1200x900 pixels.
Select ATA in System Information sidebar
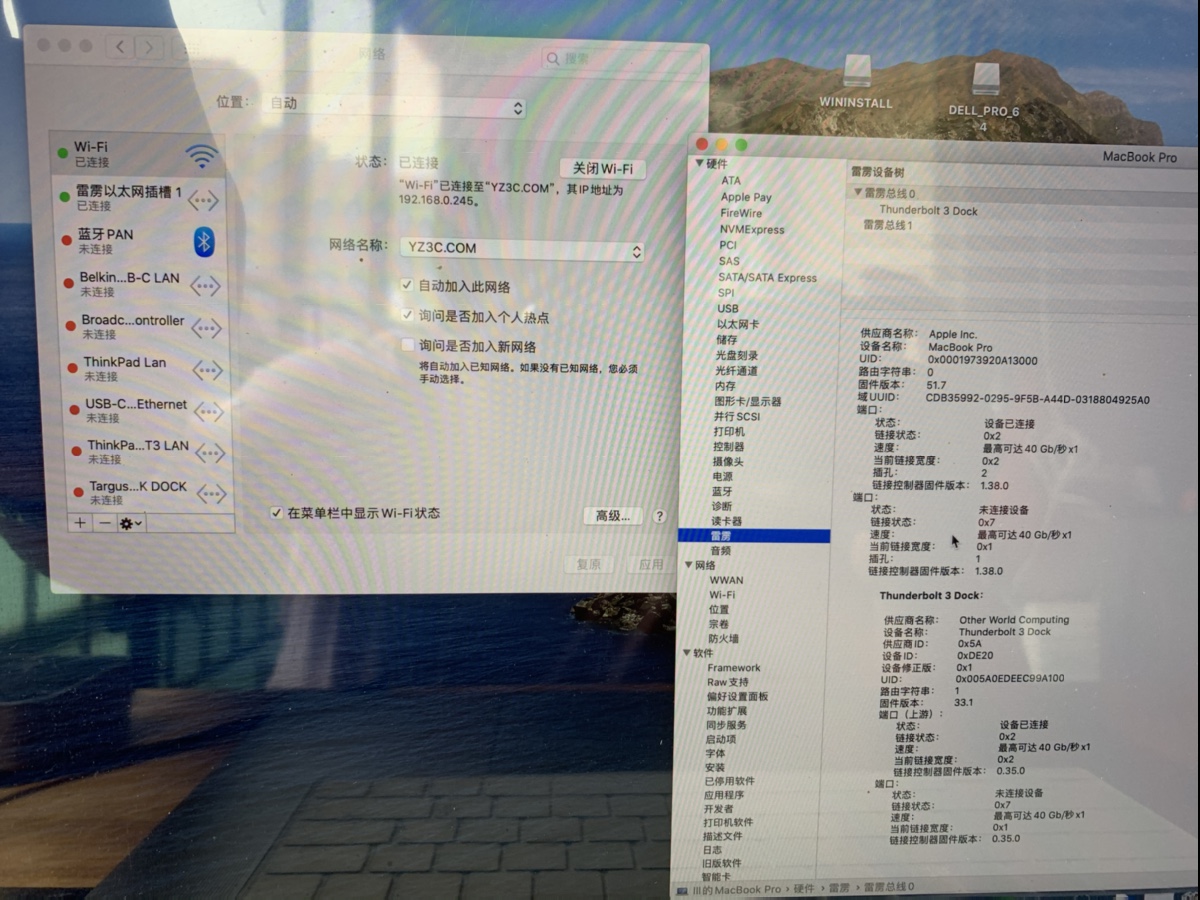coord(731,181)
